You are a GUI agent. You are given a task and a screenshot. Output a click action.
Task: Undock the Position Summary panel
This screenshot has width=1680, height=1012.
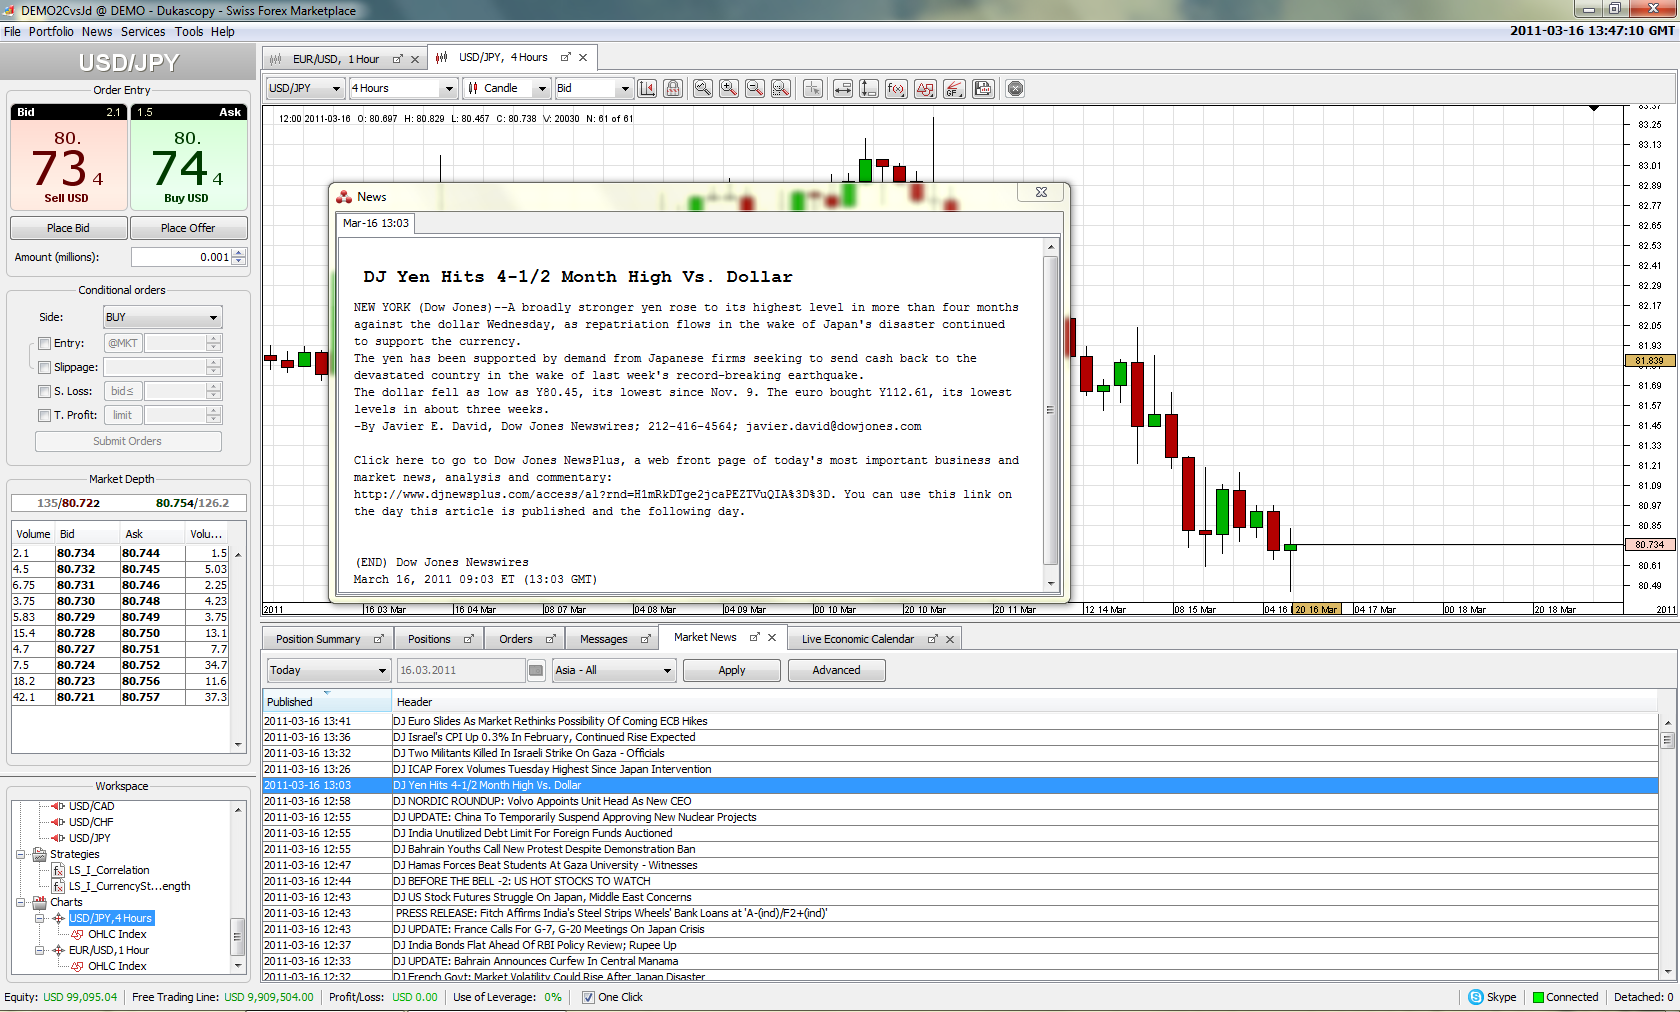click(x=378, y=639)
